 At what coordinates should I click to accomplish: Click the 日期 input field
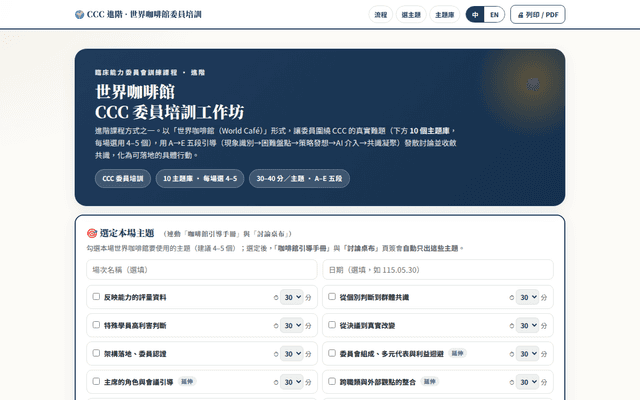click(x=438, y=270)
